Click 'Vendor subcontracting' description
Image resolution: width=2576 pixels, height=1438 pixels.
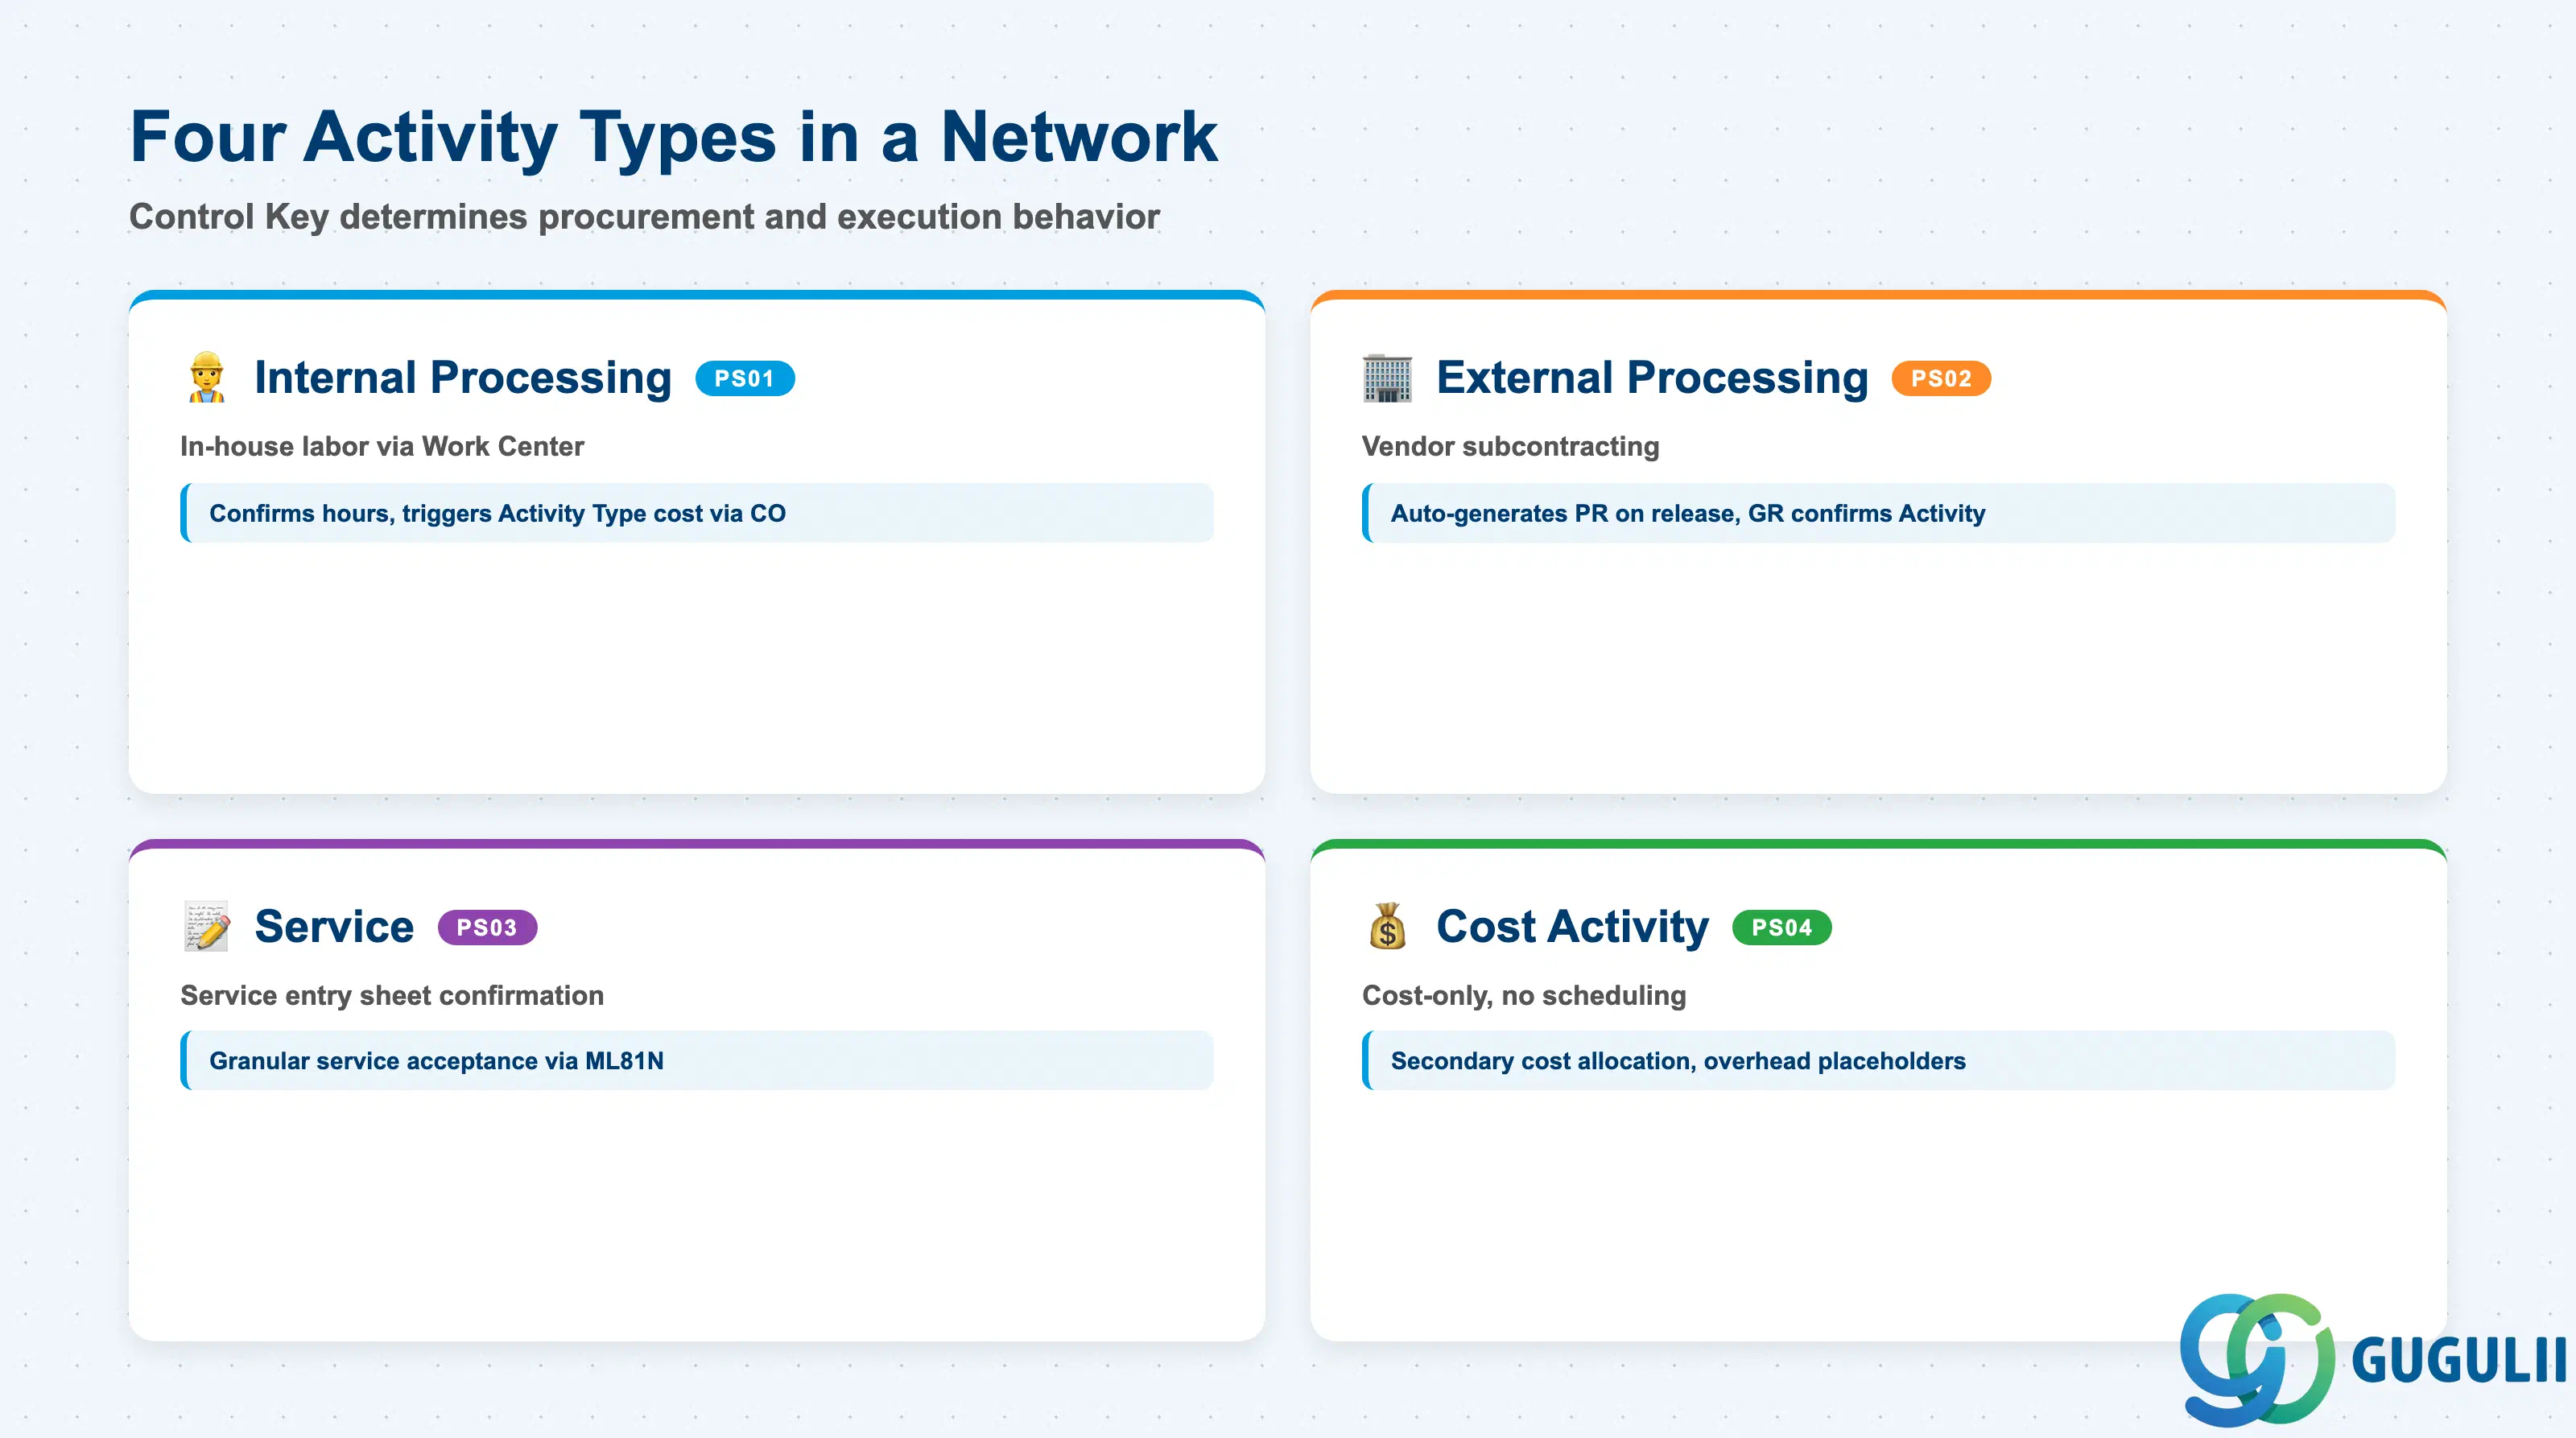pyautogui.click(x=1510, y=446)
